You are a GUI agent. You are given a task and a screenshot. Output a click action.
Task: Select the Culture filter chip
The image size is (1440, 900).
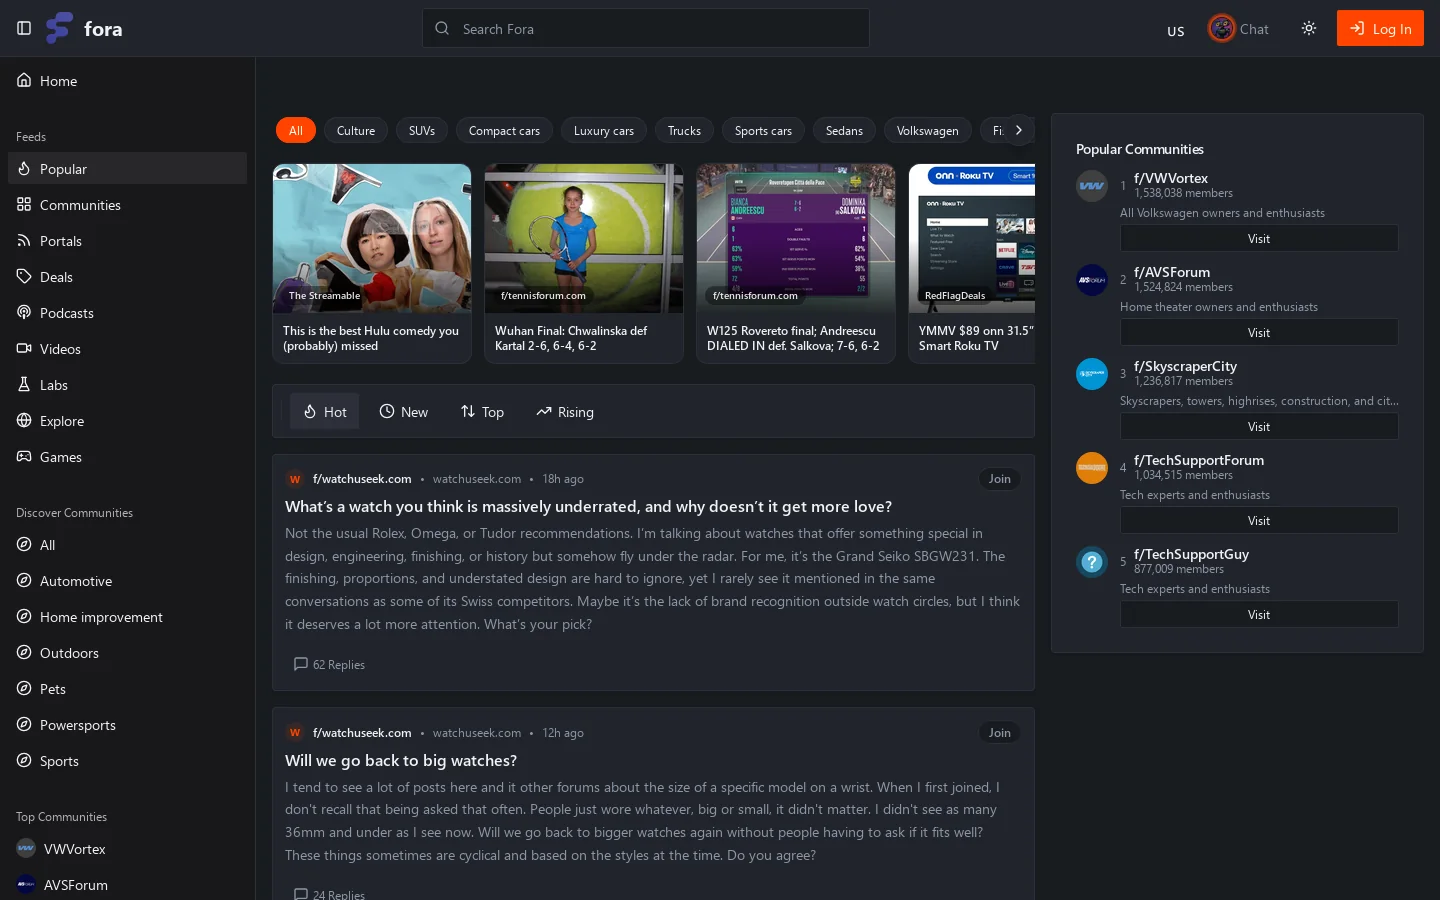pos(356,130)
